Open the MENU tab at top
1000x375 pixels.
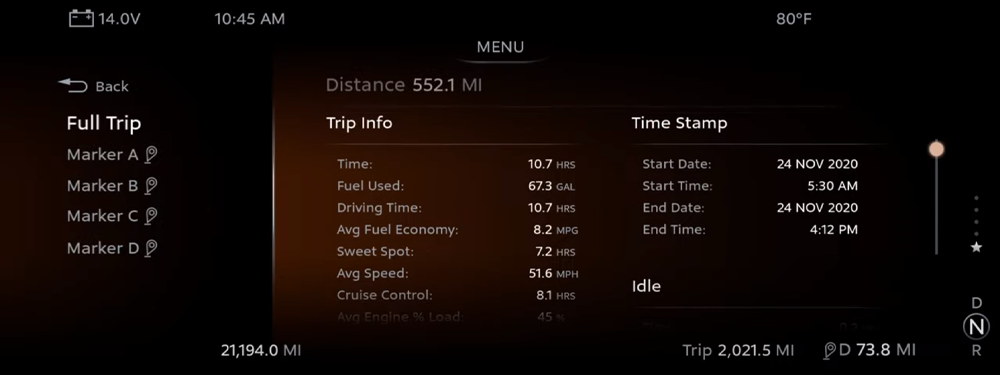pos(501,47)
